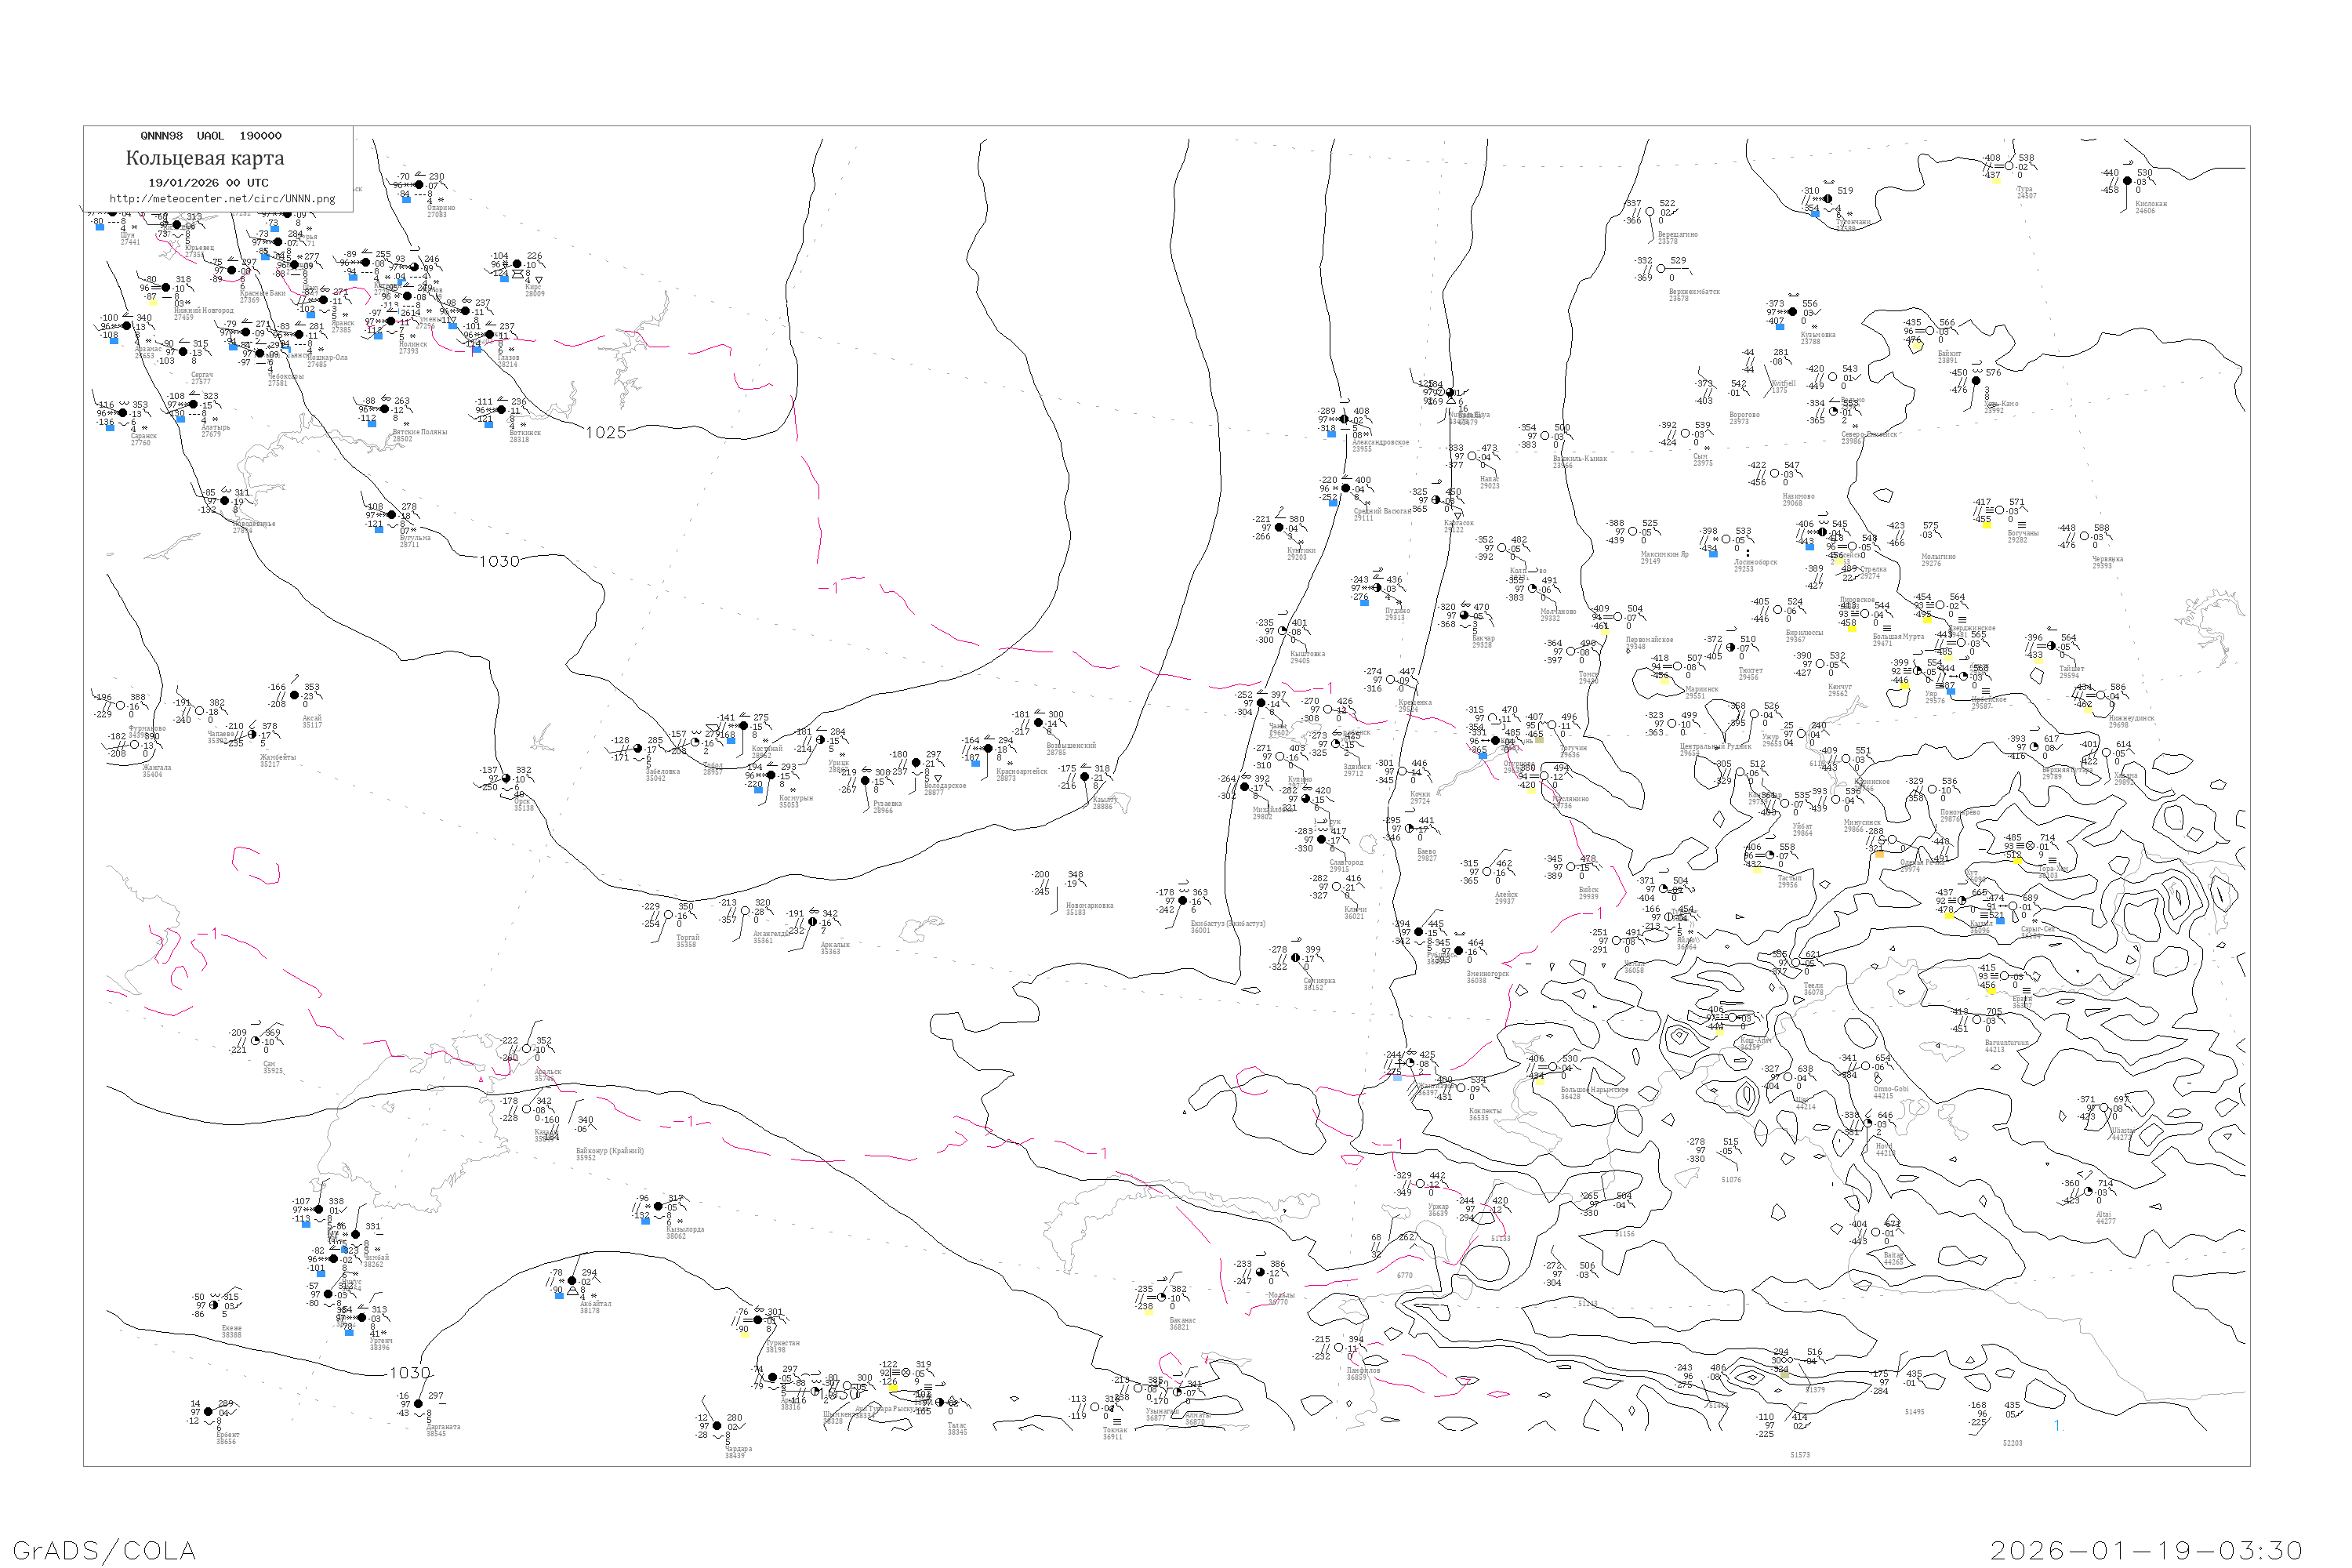Click the Туркестан station circle symbol

(757, 1320)
